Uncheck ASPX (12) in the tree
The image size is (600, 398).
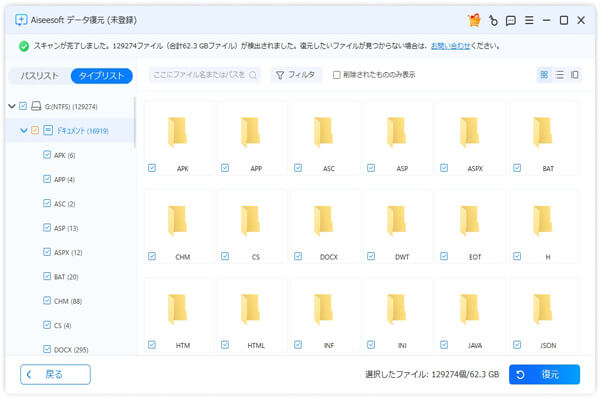tap(47, 252)
